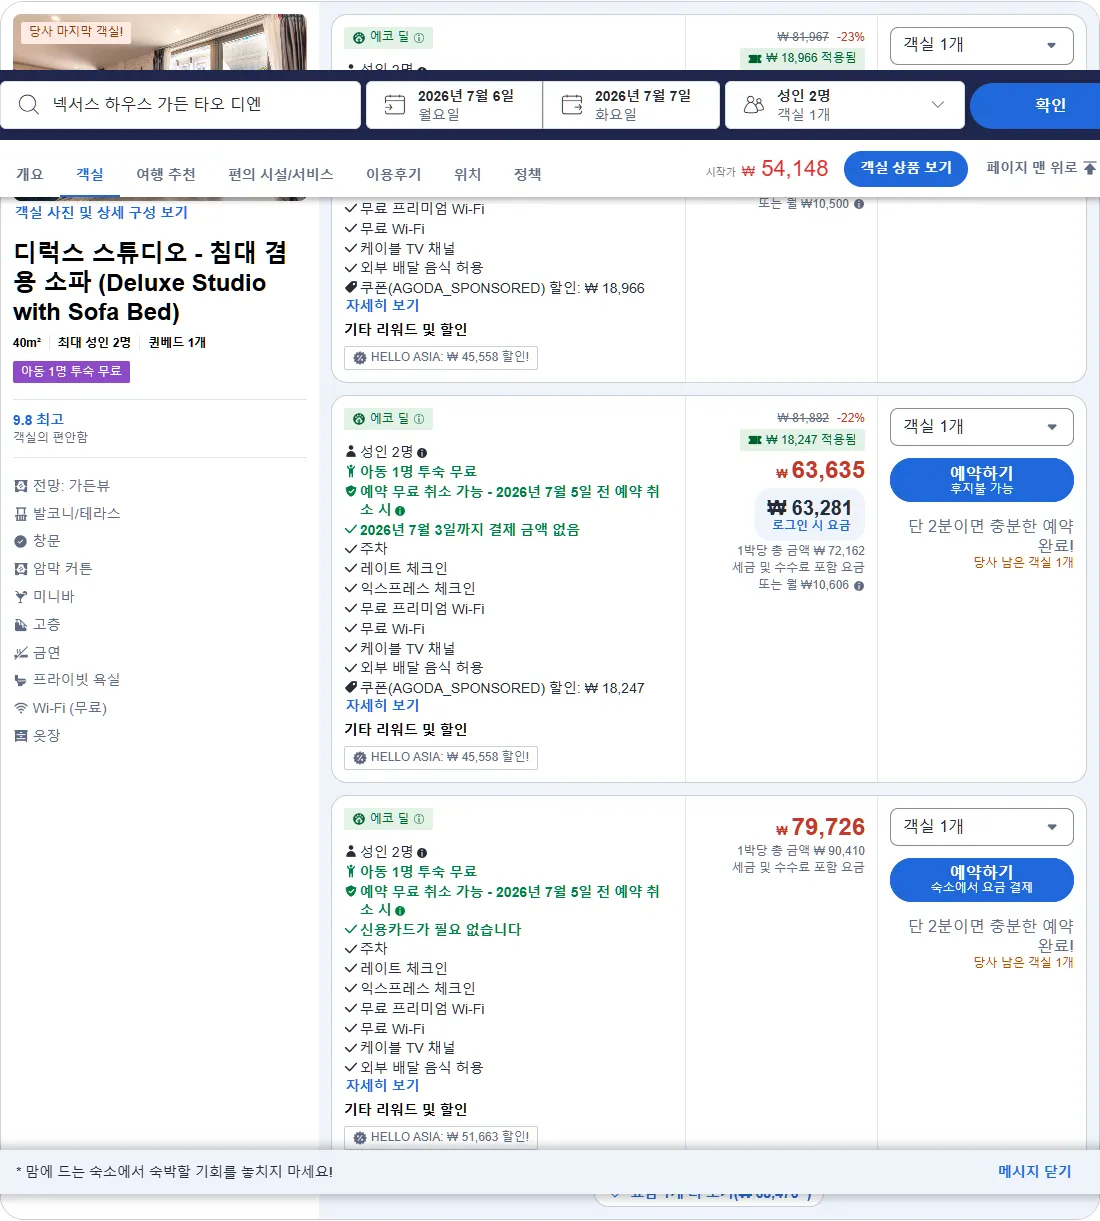Click info icon on 에코 딜 badge of ₩79,726 offer
This screenshot has height=1221, width=1100.
click(x=419, y=819)
